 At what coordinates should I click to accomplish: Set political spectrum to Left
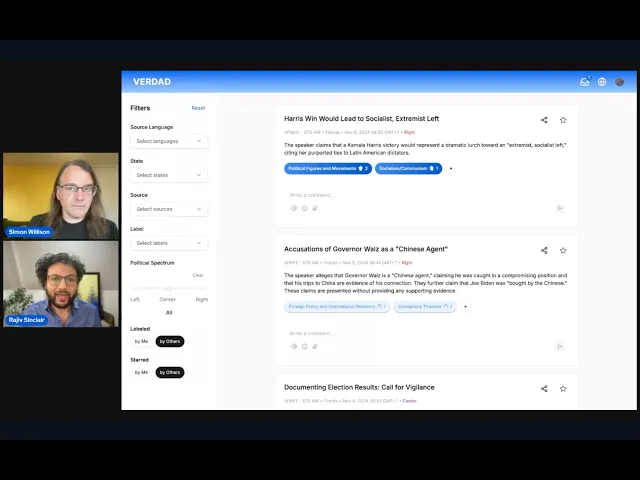135,300
